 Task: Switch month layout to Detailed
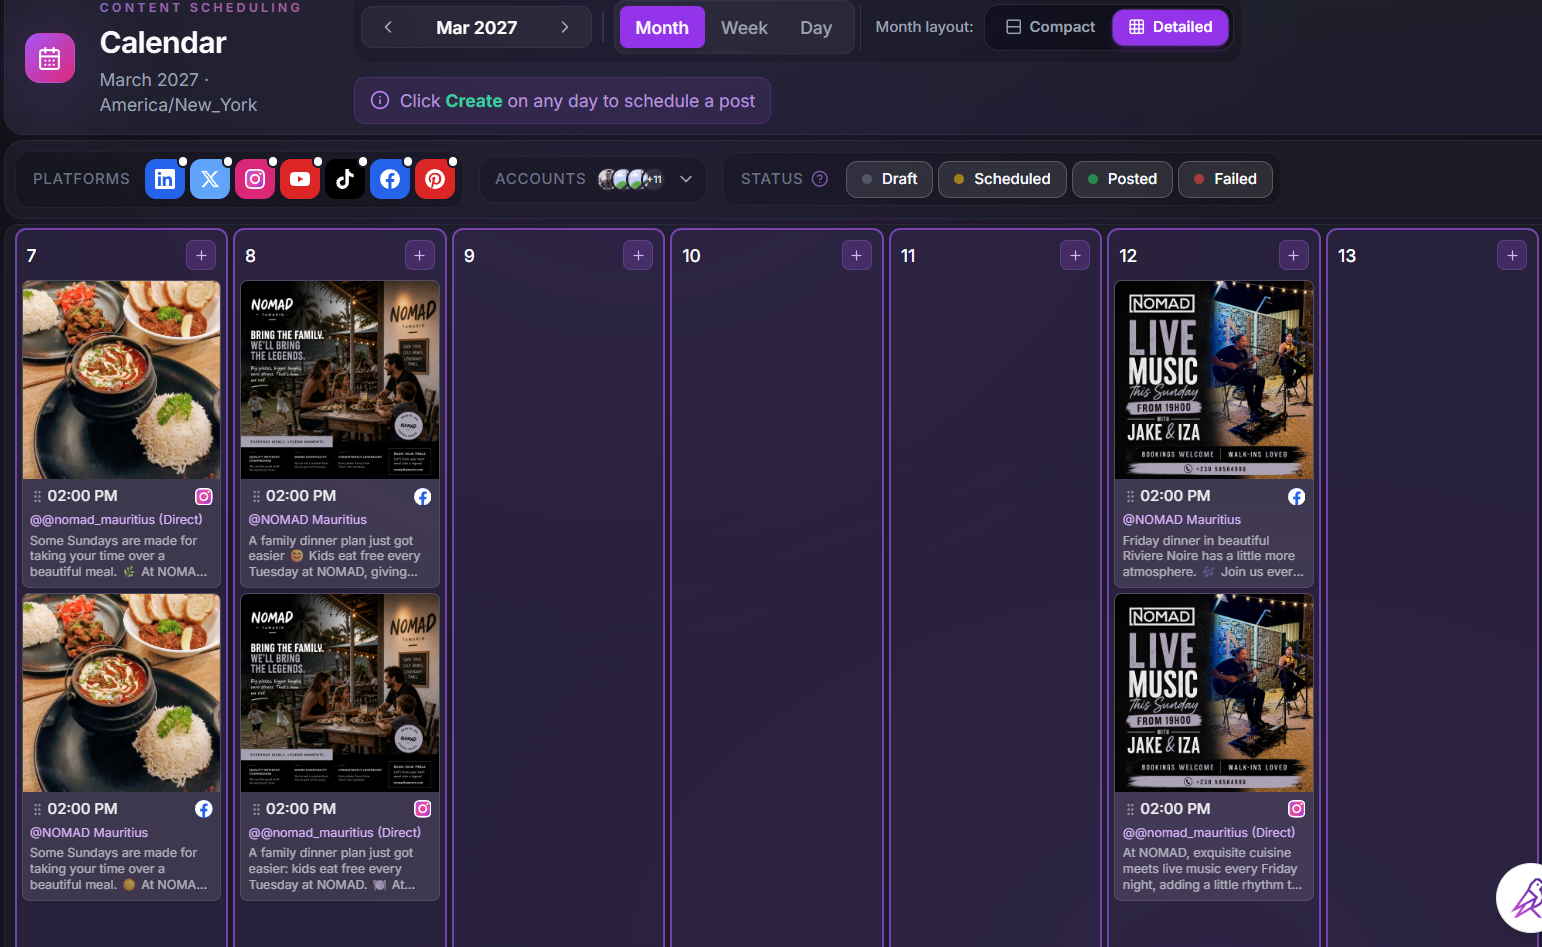click(1170, 27)
